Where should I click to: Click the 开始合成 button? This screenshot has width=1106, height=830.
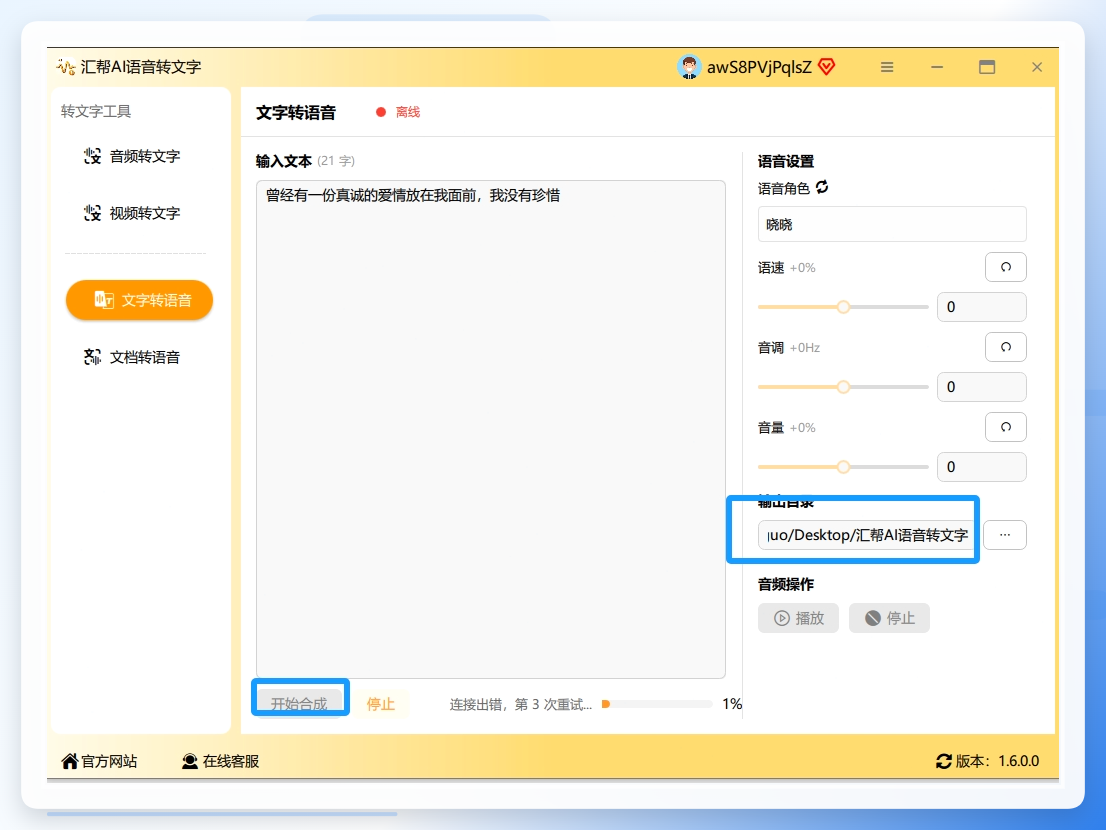(299, 703)
